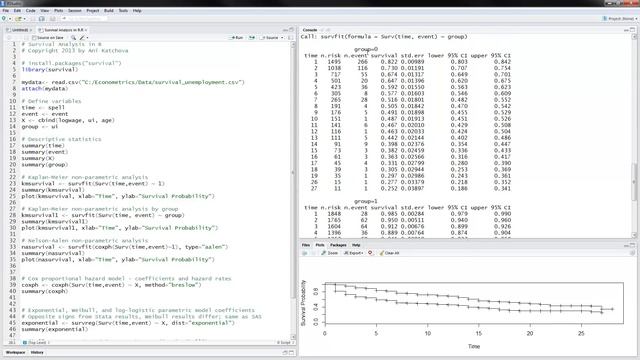Switch to Survival Analysis in R.R tab

pos(64,30)
